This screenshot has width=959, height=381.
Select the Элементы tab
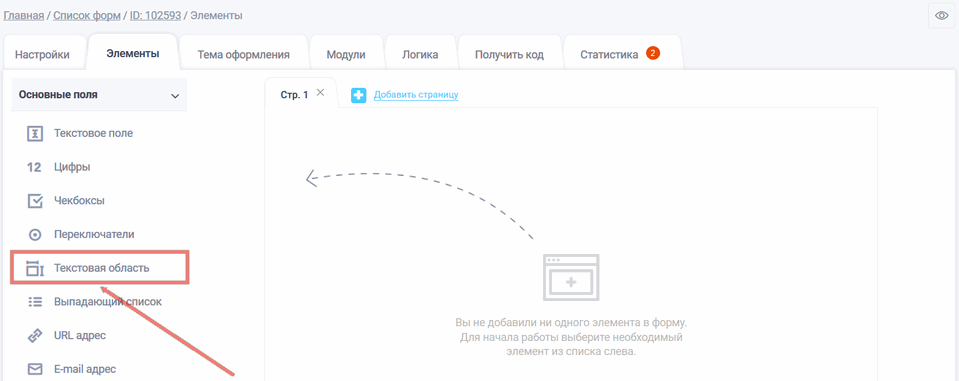(133, 53)
